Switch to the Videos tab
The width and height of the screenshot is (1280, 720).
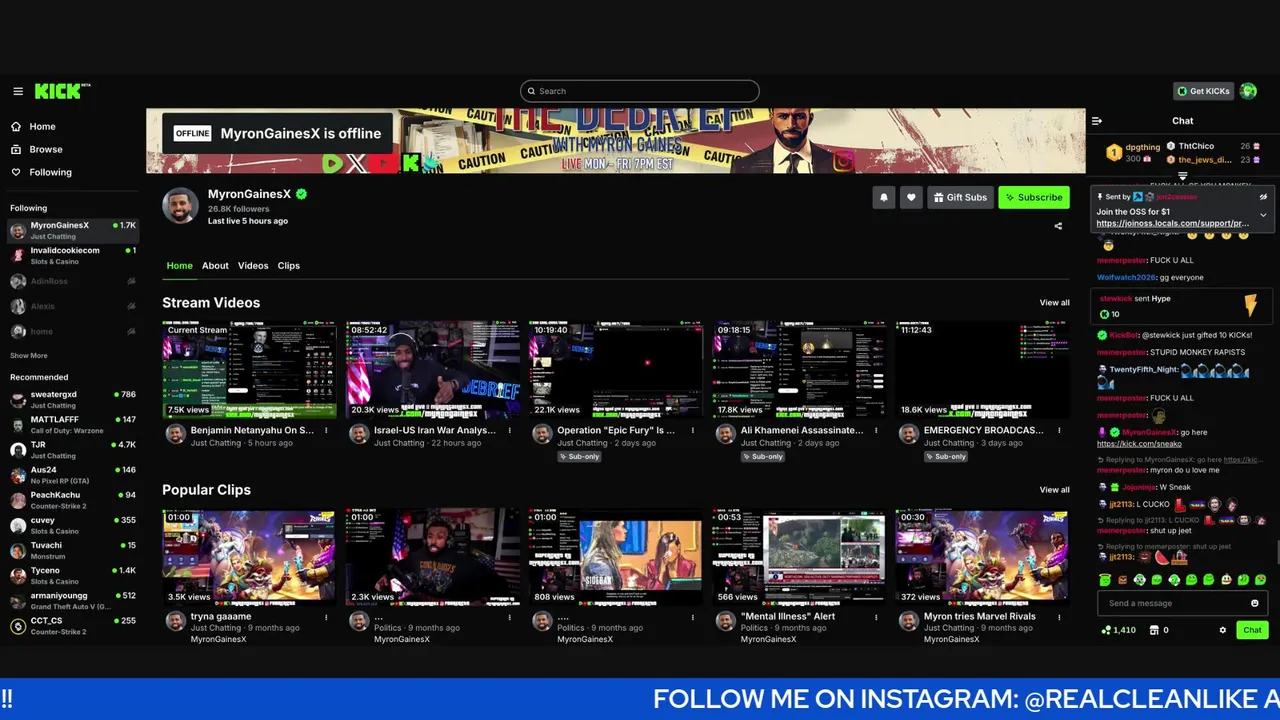pos(253,266)
